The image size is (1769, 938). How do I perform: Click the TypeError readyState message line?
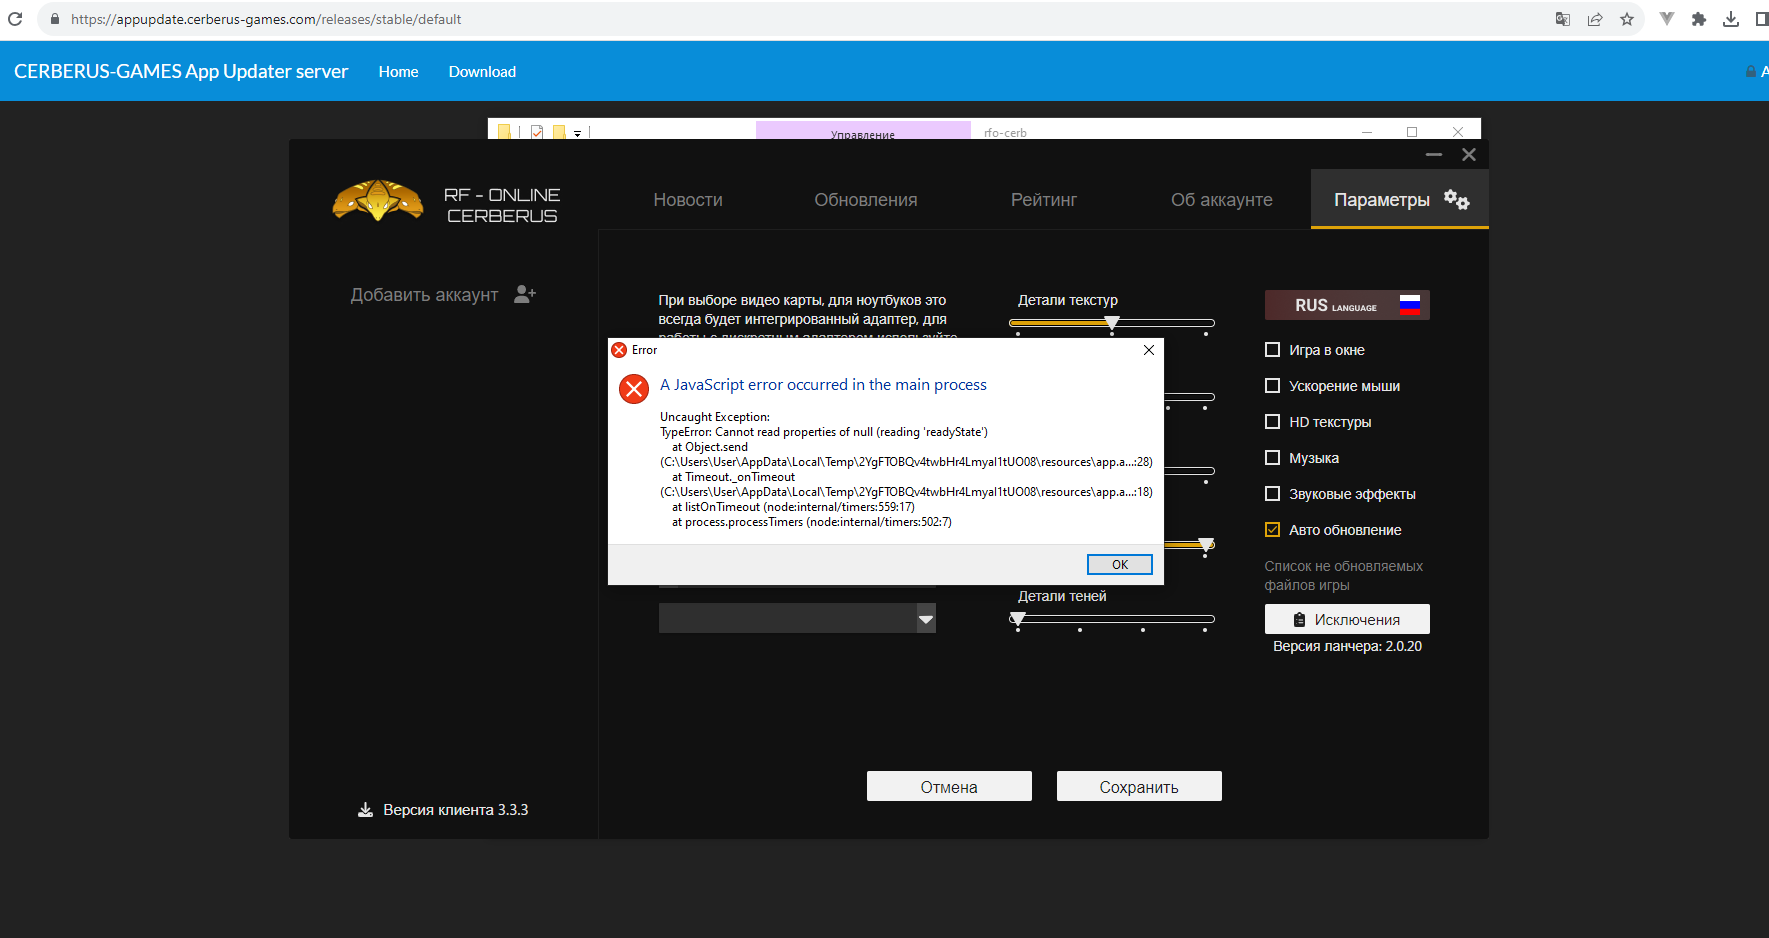824,432
